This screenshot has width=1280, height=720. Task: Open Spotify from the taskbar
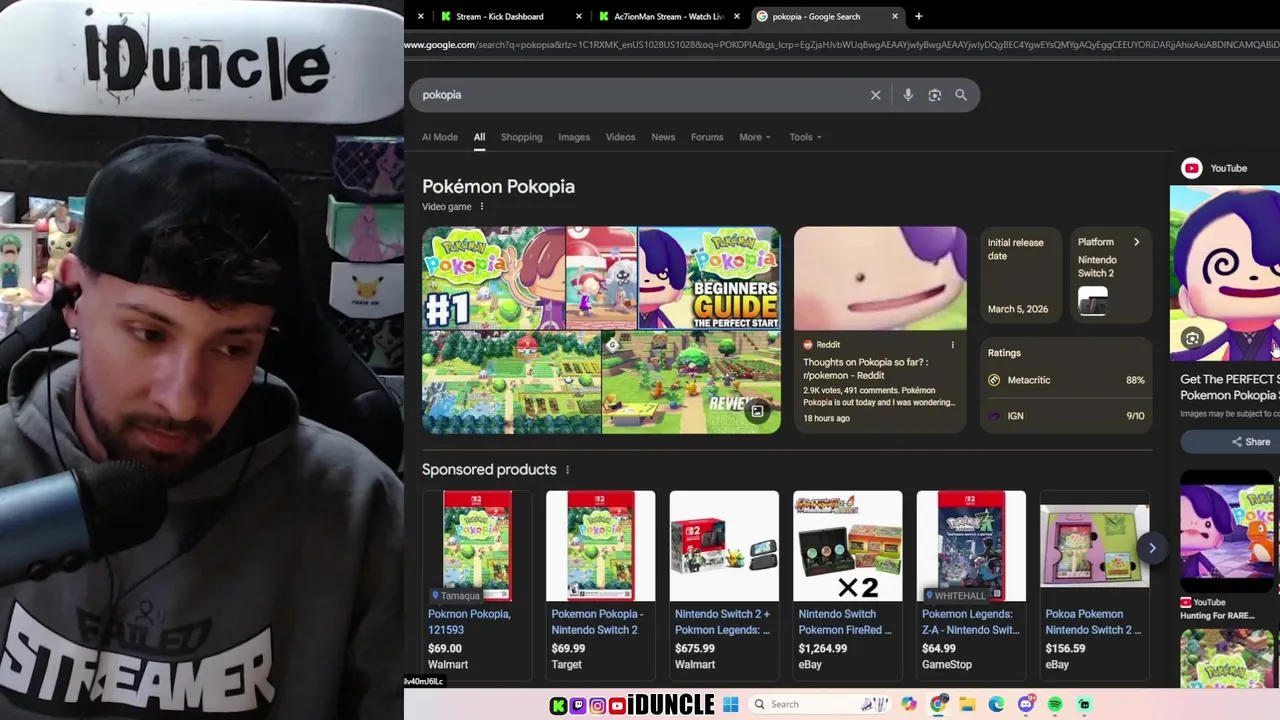pos(1055,704)
